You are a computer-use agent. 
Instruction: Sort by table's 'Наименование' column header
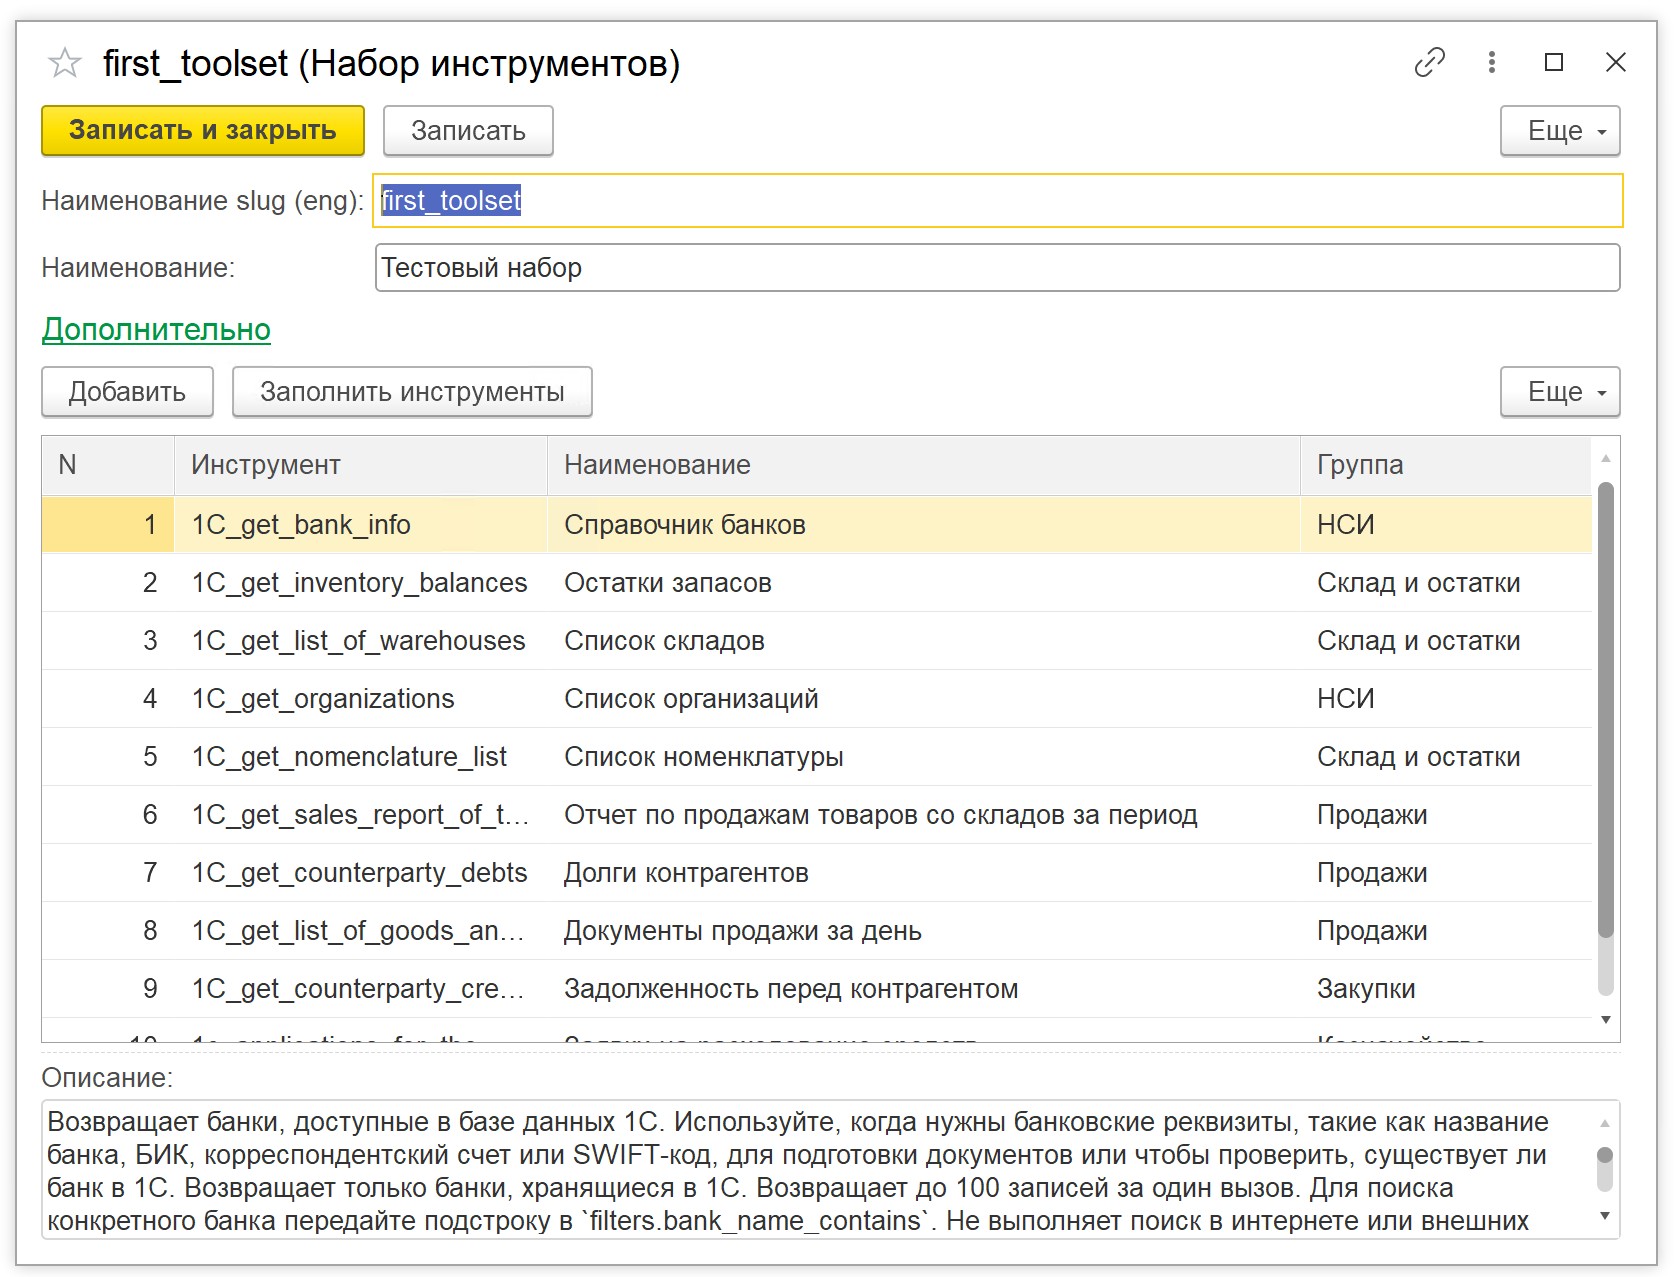(x=924, y=465)
